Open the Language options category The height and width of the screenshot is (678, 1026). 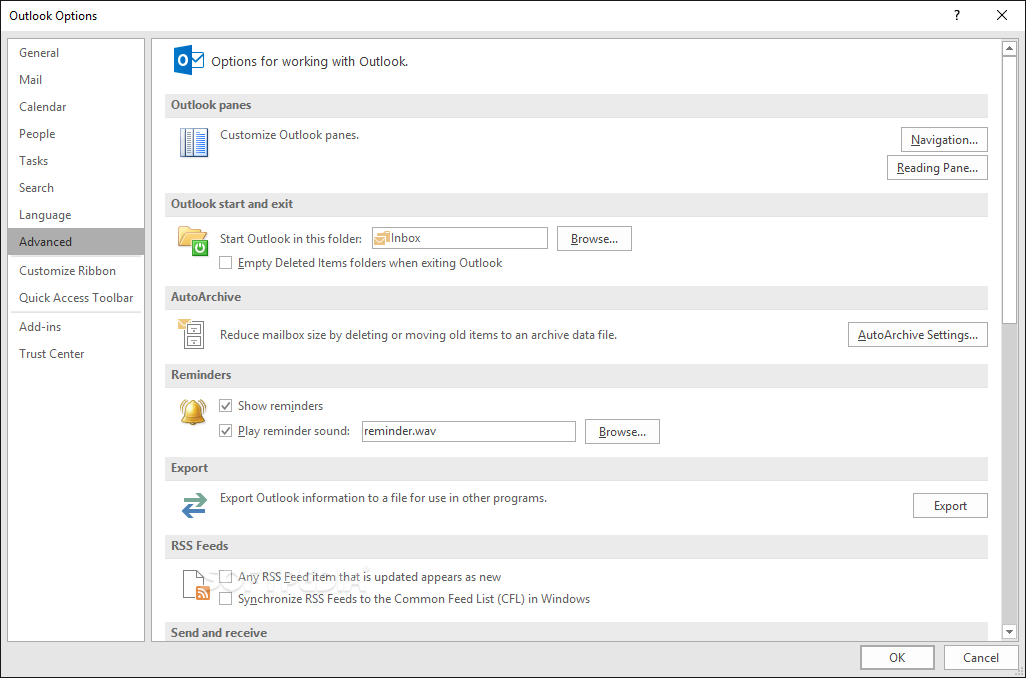(76, 215)
